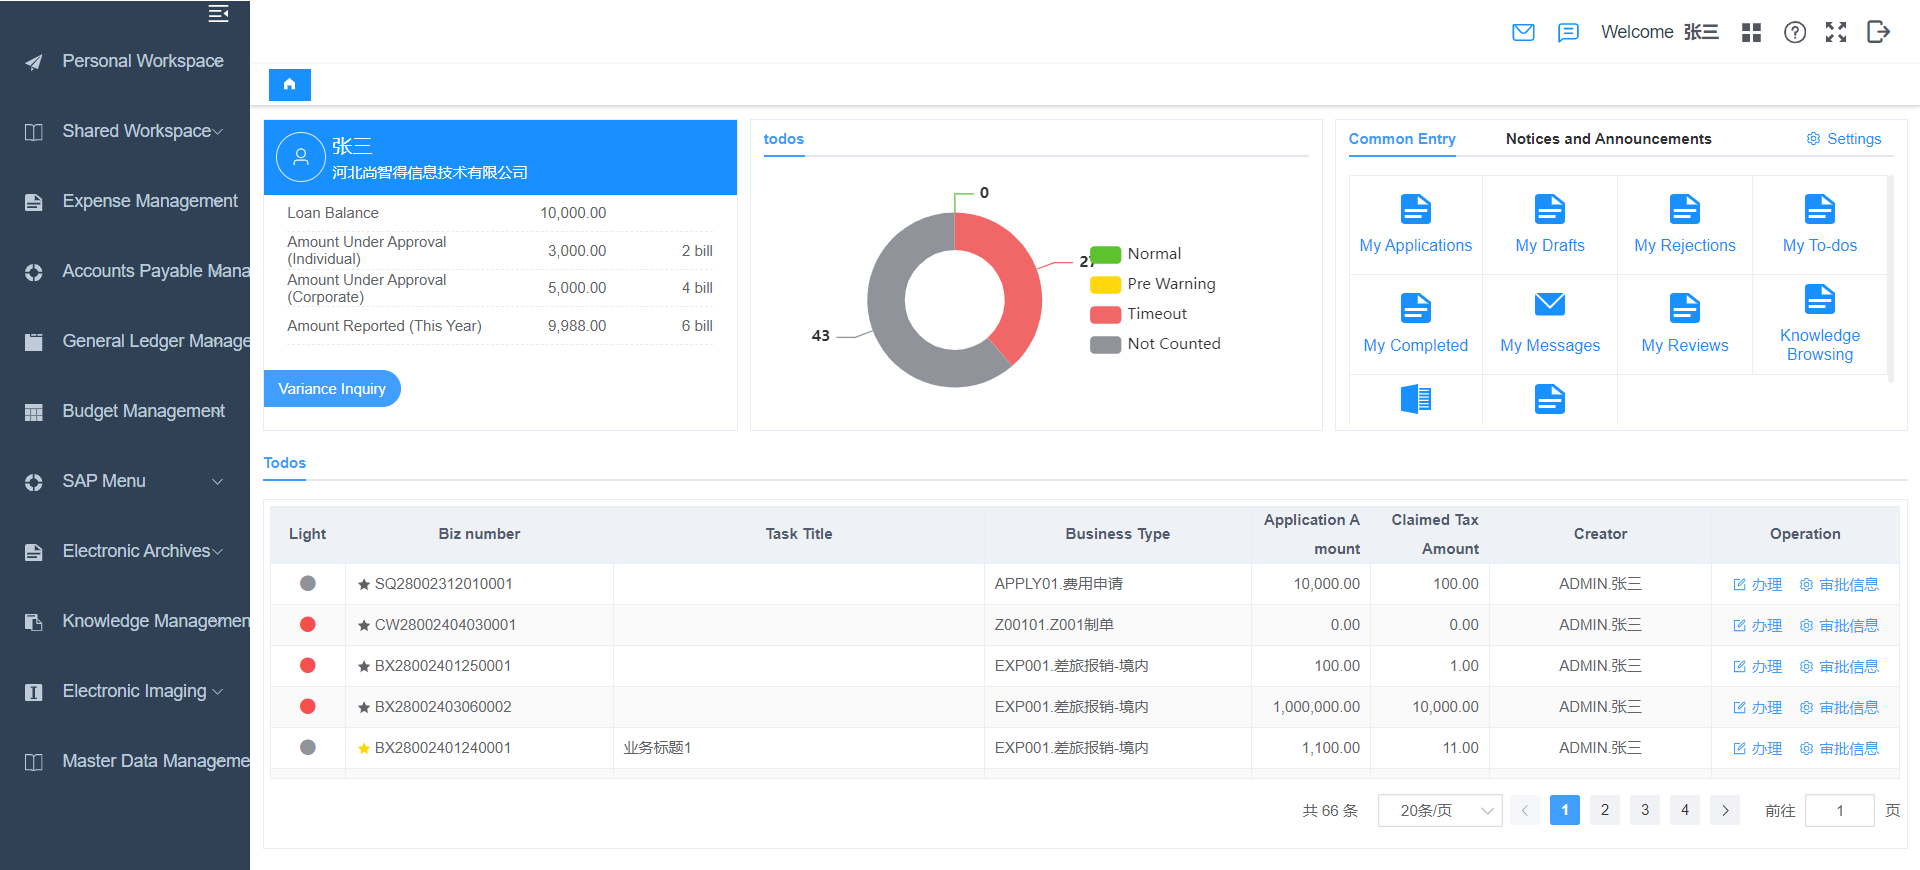Toggle the Normal legend entry
This screenshot has height=870, width=1920.
tap(1136, 254)
